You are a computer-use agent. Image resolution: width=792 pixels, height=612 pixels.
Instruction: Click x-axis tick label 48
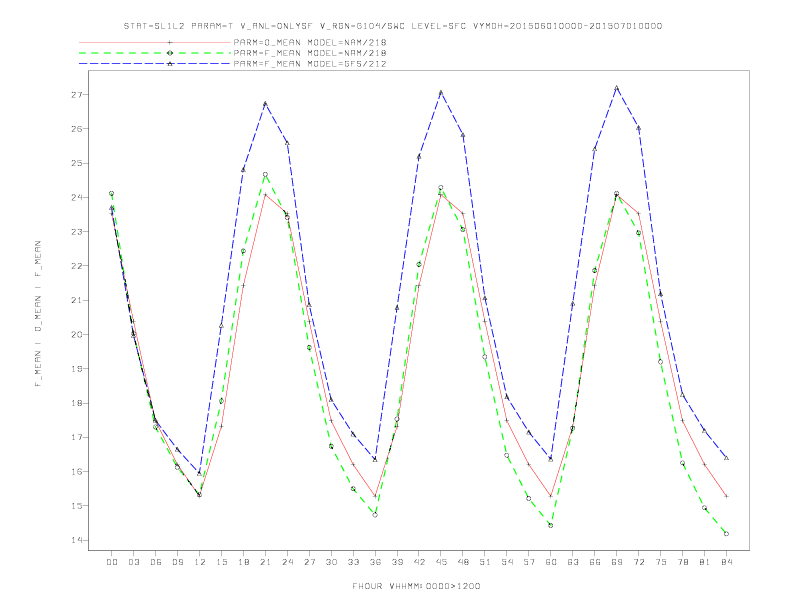point(463,562)
